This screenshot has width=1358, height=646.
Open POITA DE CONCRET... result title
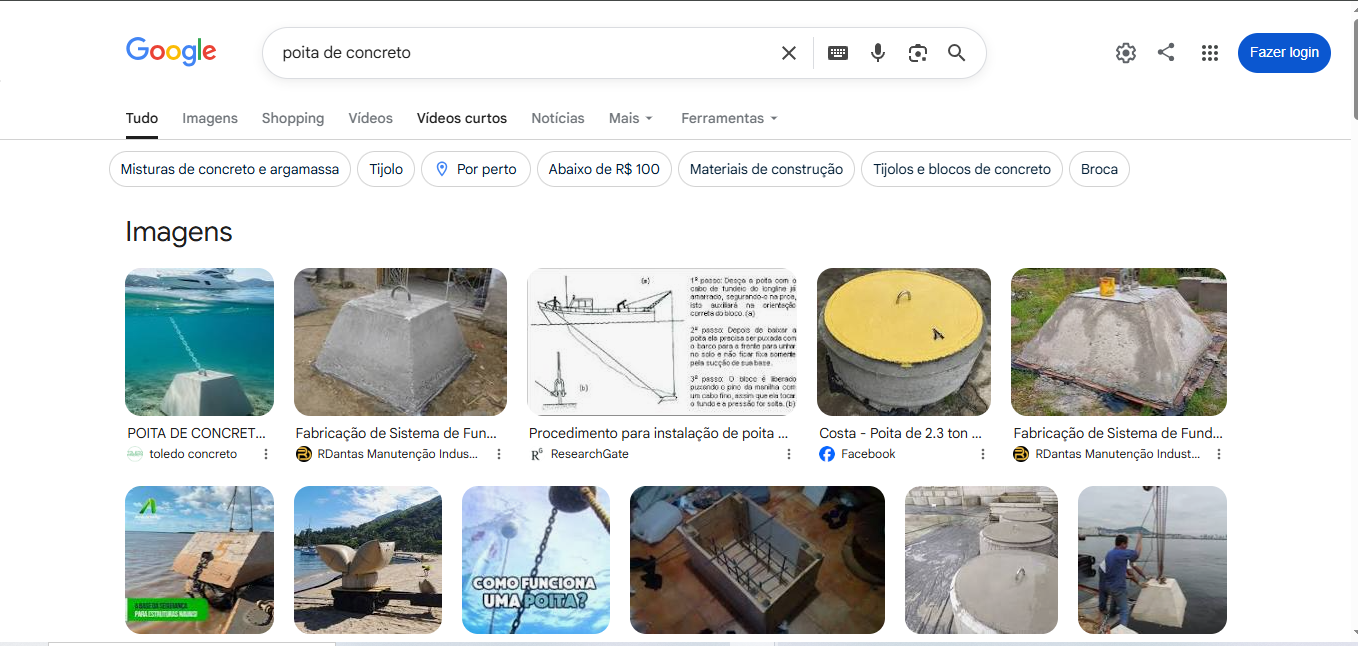coord(197,433)
